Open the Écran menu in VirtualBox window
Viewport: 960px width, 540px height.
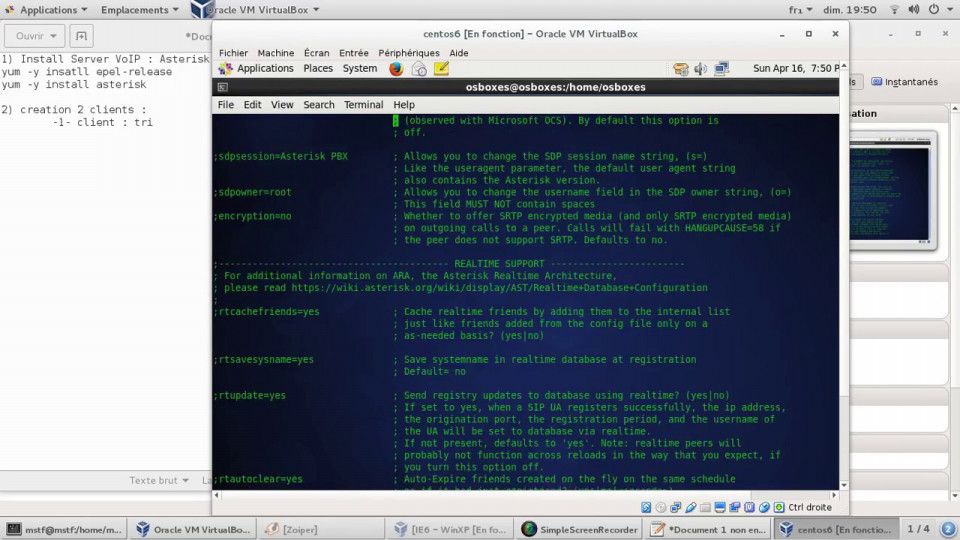pyautogui.click(x=317, y=53)
